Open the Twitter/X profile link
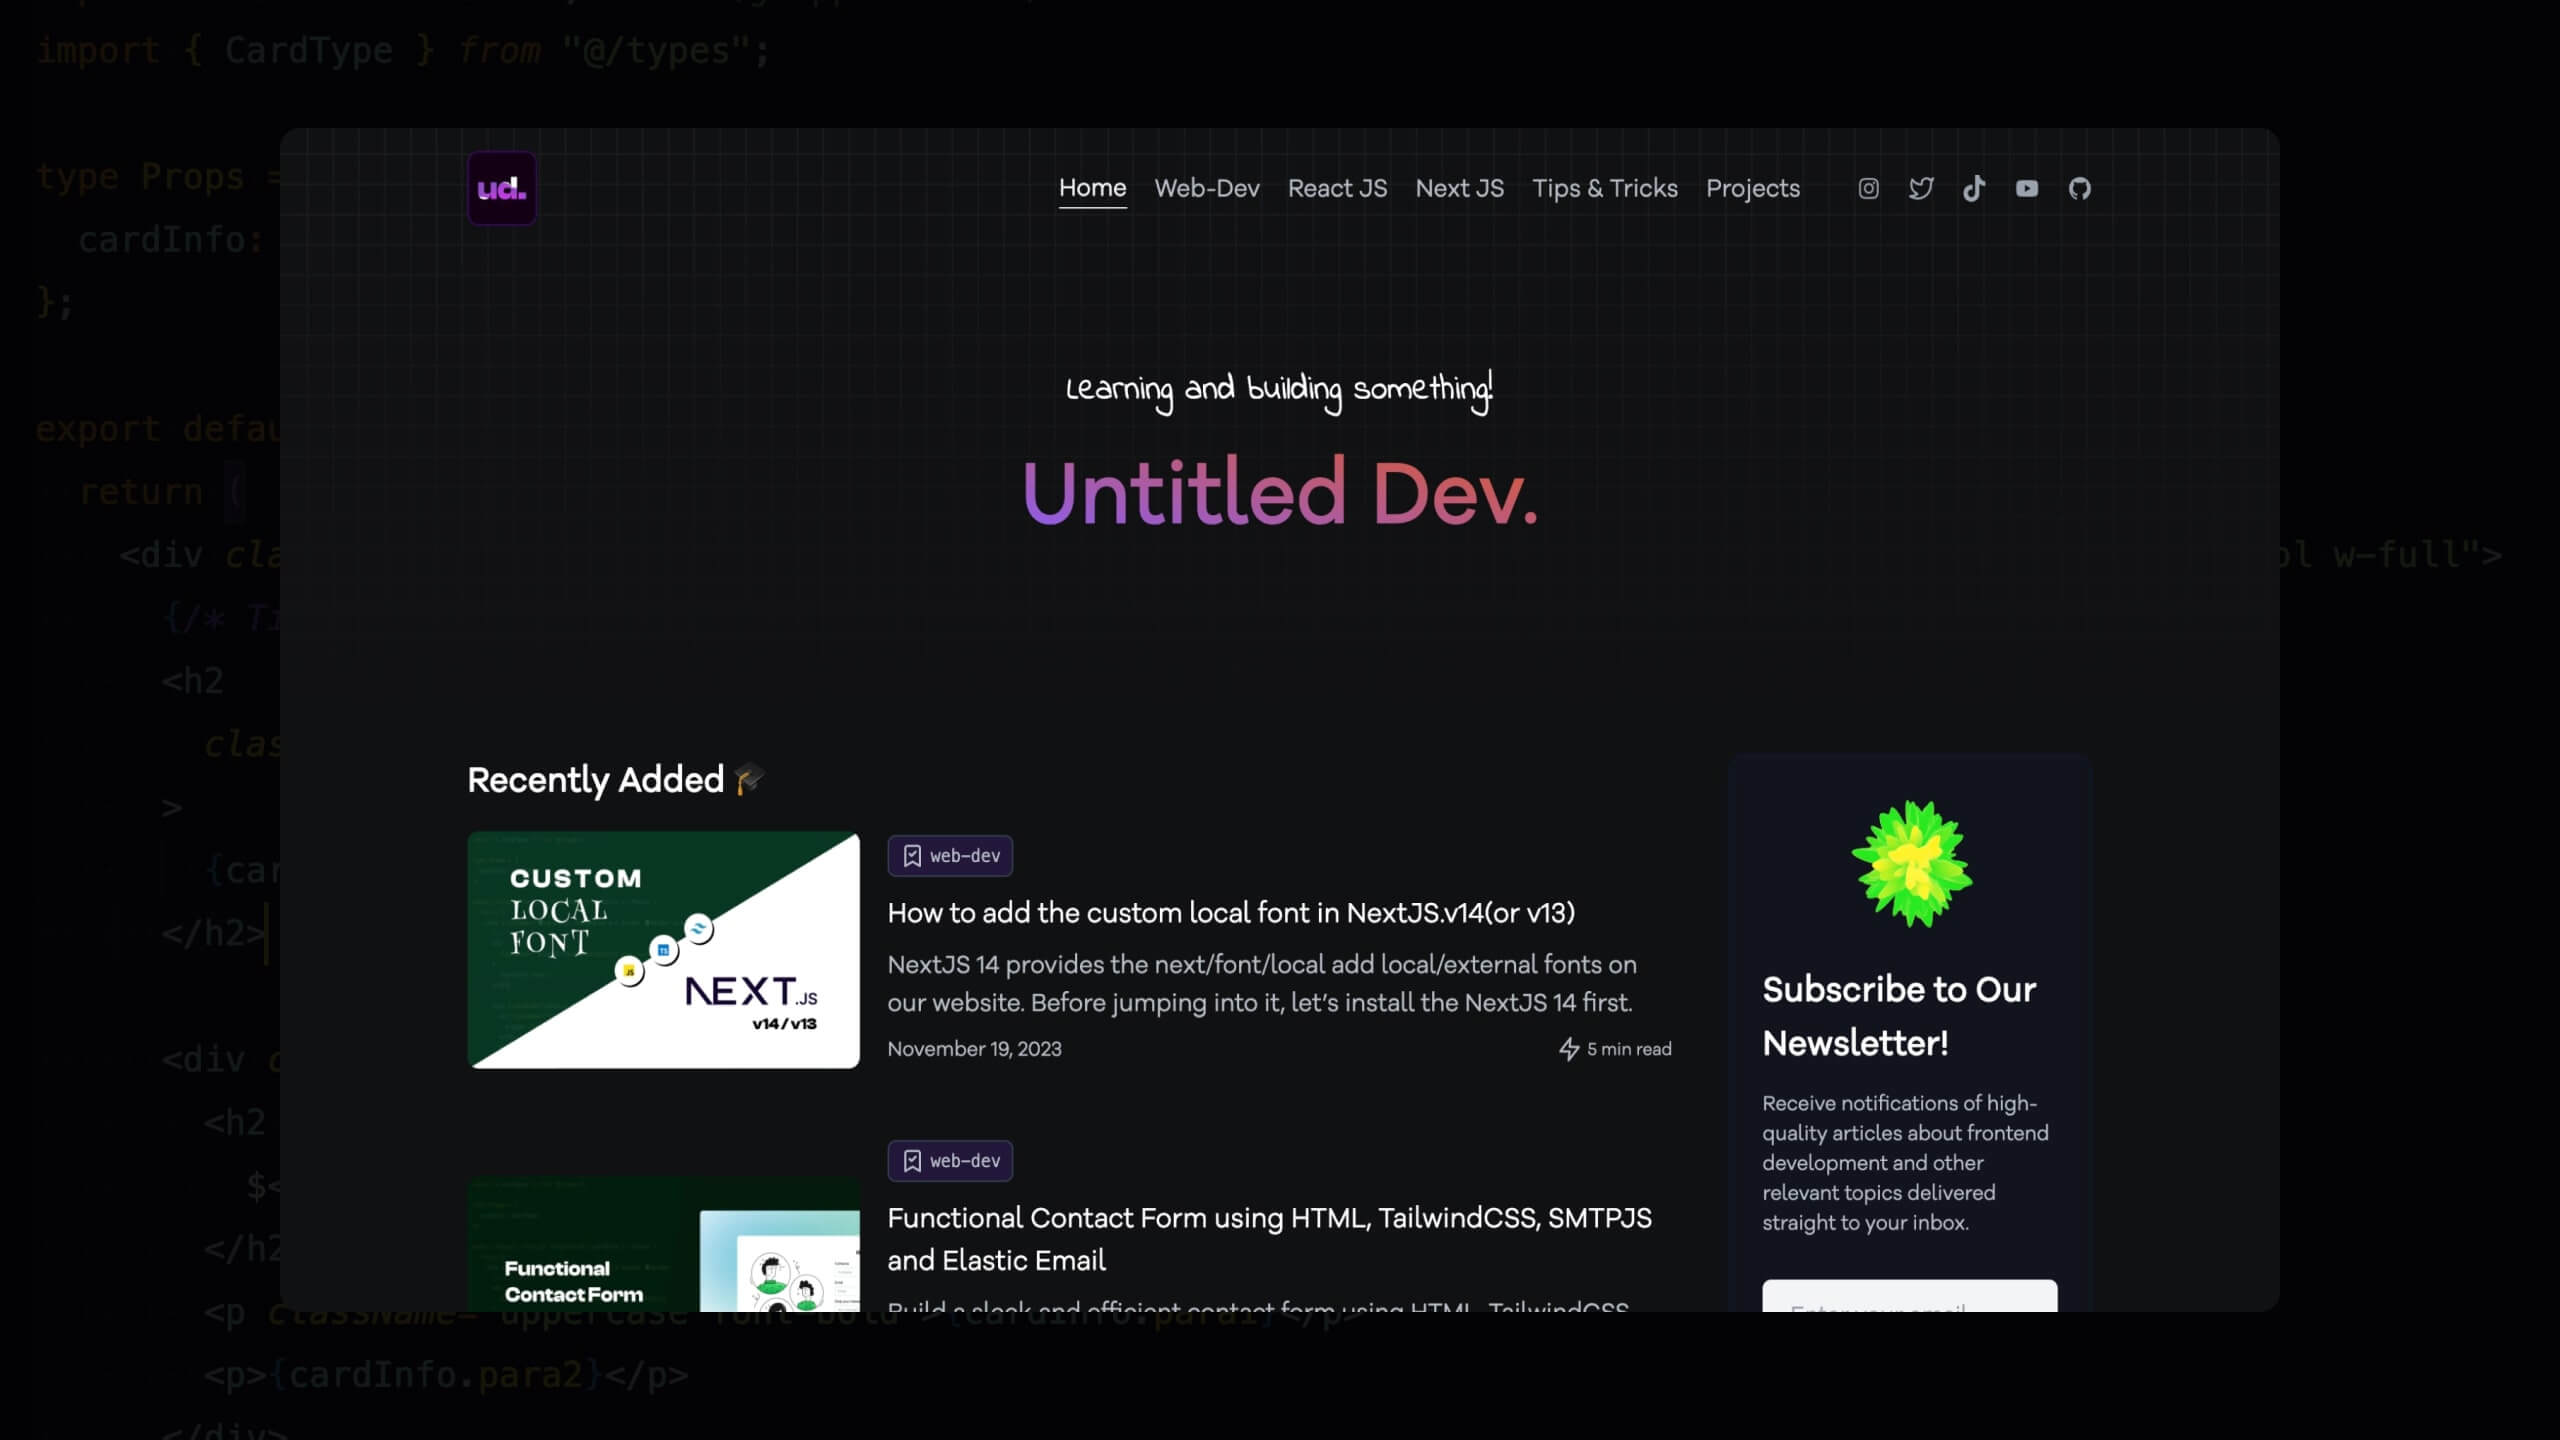Viewport: 2560px width, 1440px height. pyautogui.click(x=1922, y=188)
